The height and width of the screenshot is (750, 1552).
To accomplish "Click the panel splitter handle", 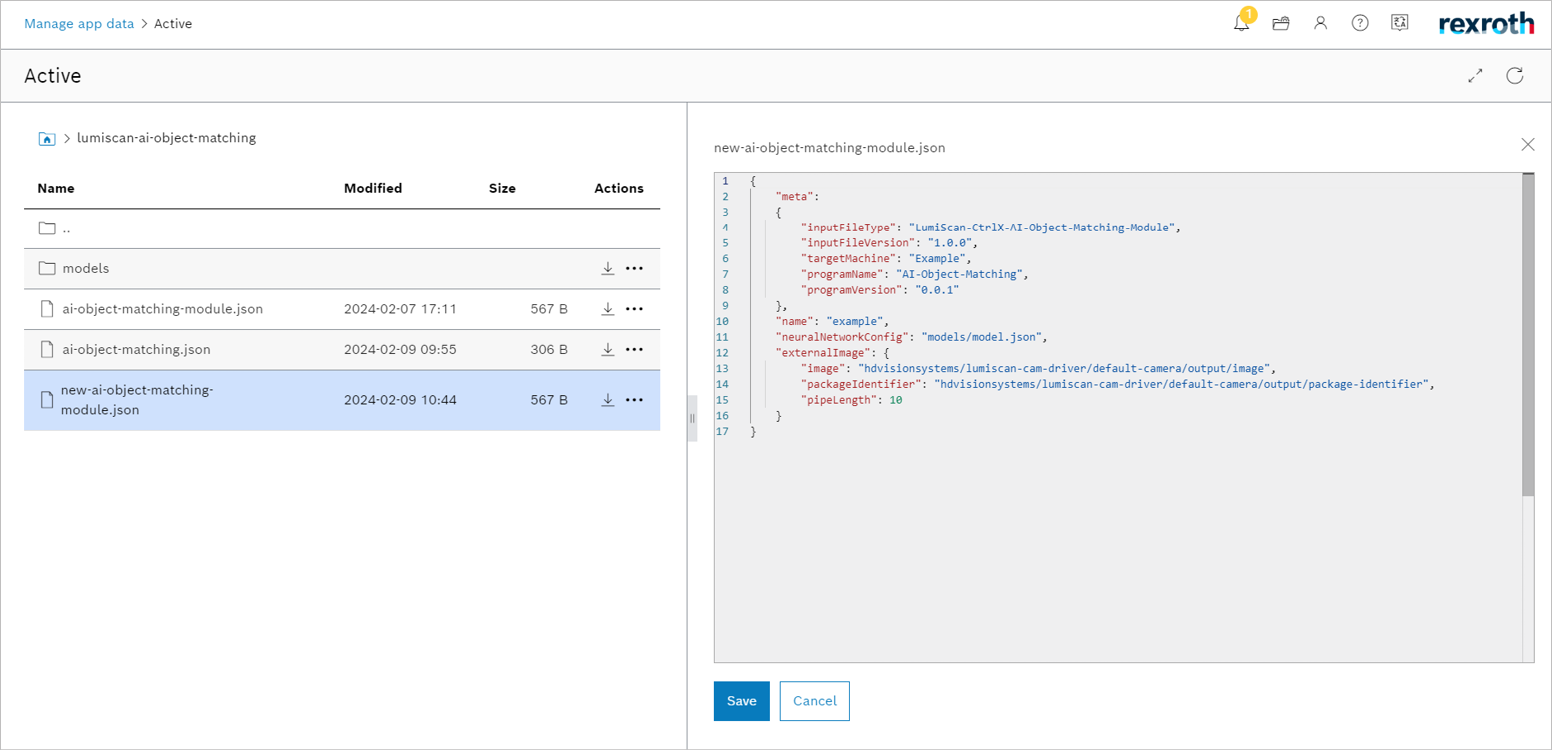I will point(692,418).
